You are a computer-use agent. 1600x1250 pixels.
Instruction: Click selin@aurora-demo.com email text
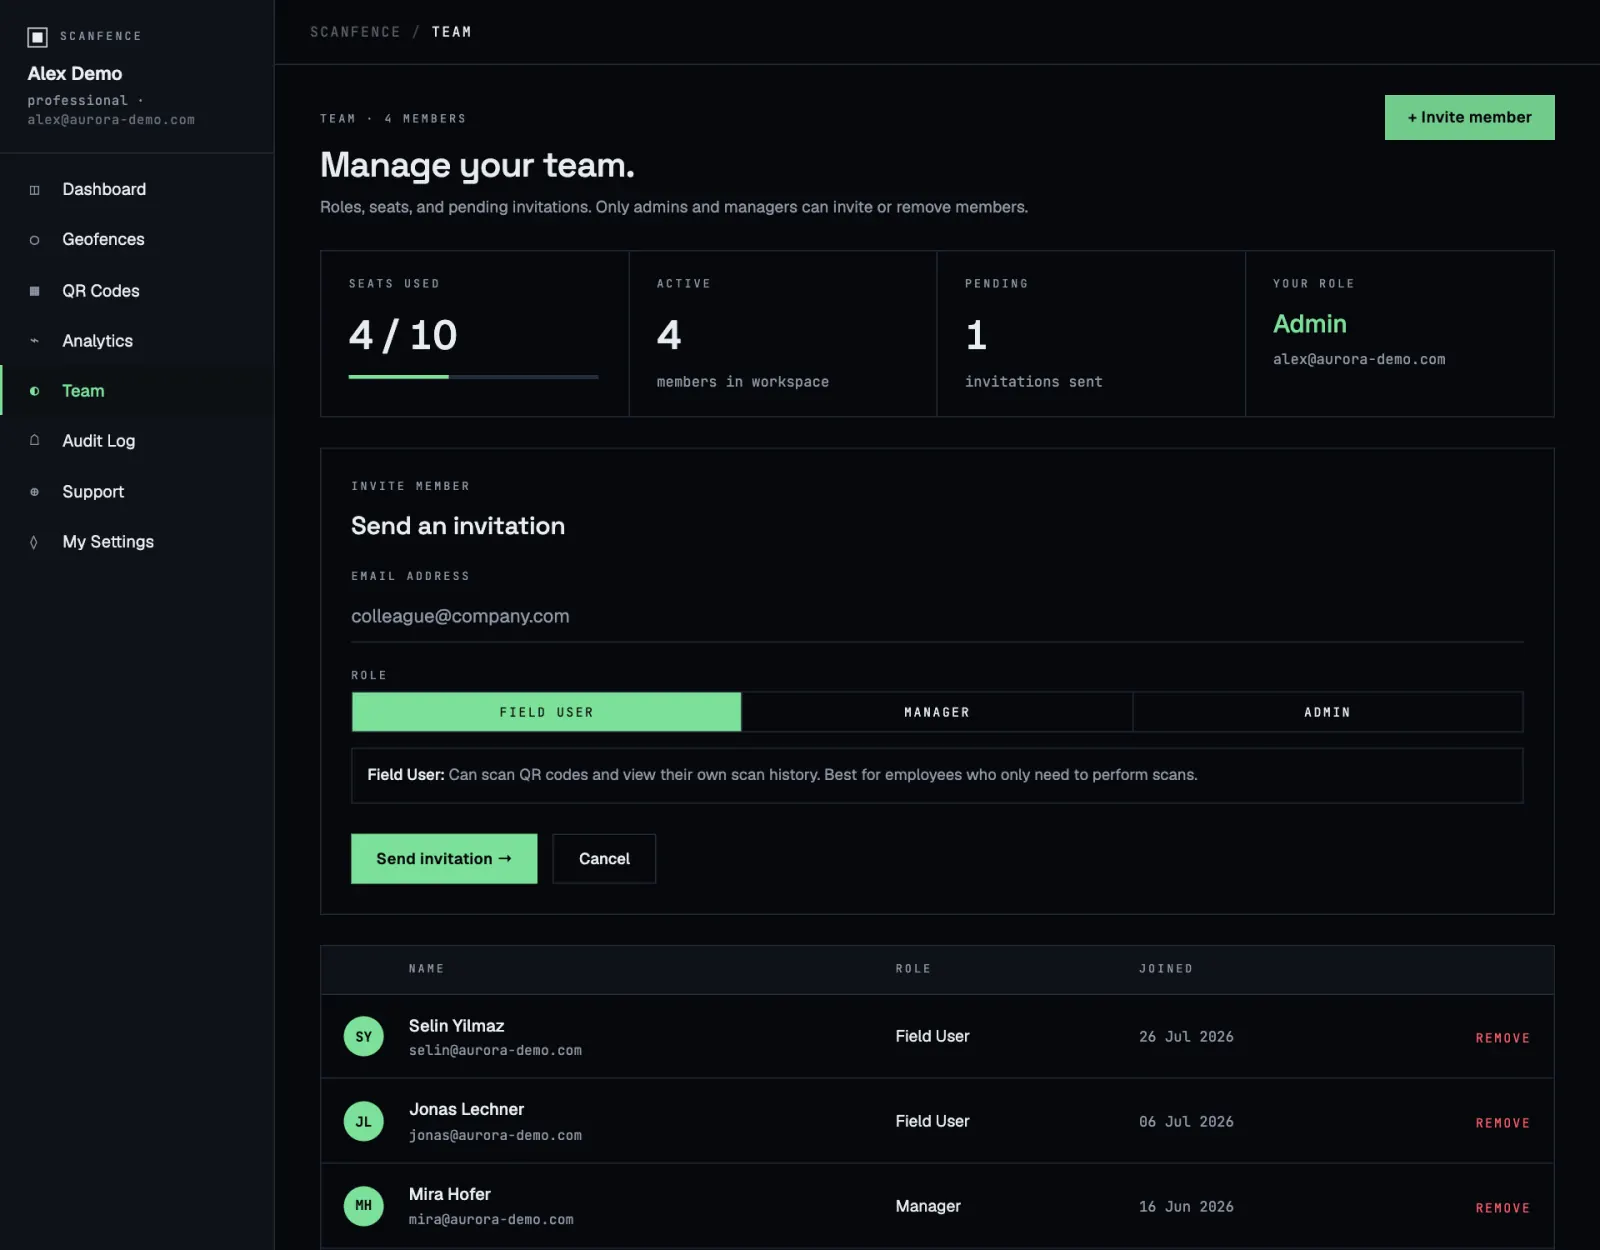coord(495,1051)
